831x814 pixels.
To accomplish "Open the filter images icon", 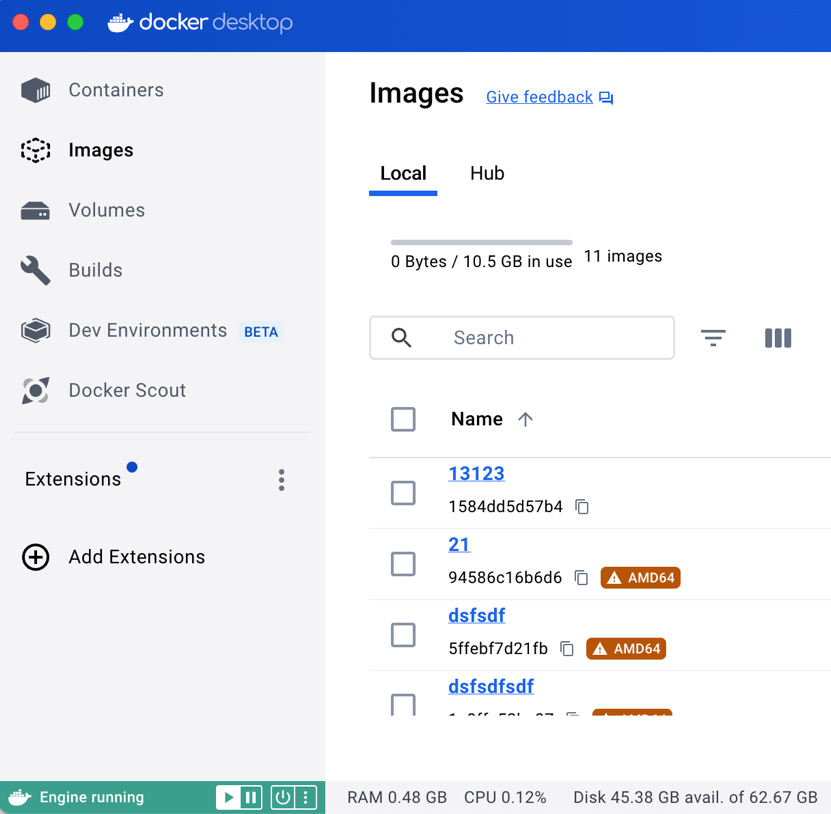I will pyautogui.click(x=713, y=338).
